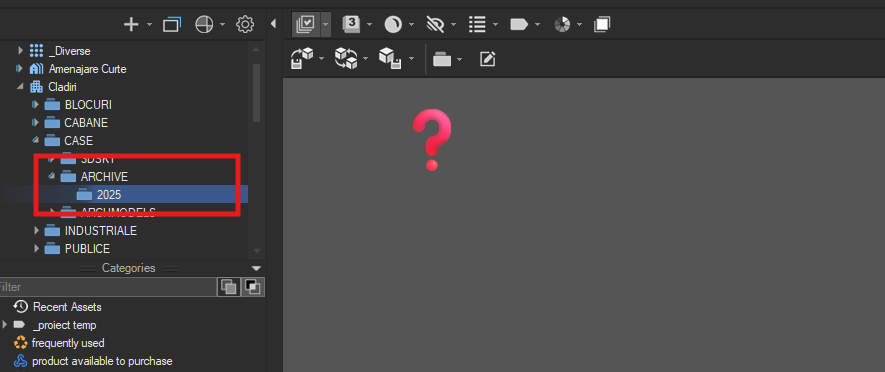The height and width of the screenshot is (372, 885).
Task: Select the ARCHIVE folder
Action: [104, 177]
